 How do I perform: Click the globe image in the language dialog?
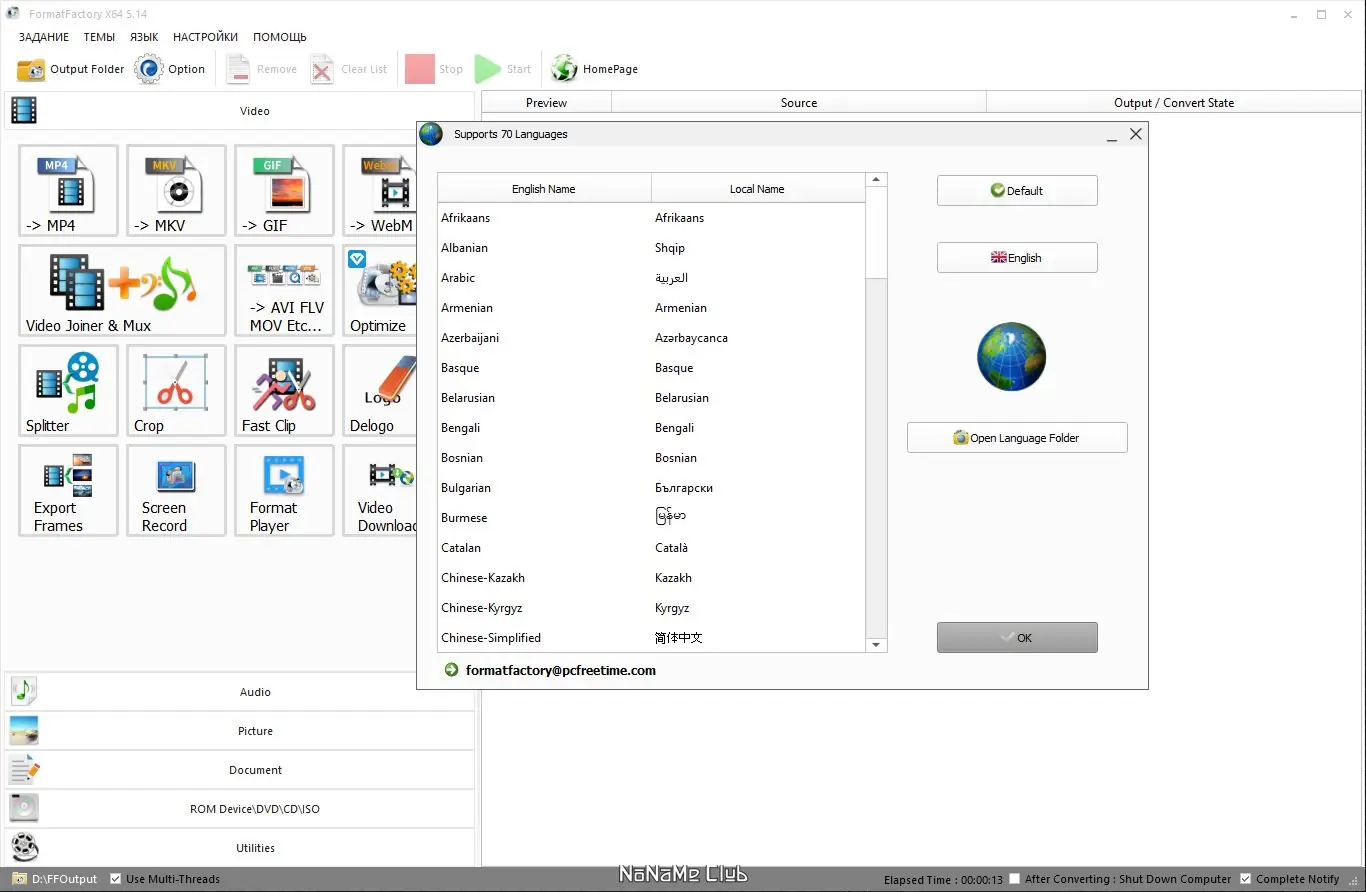tap(1012, 356)
